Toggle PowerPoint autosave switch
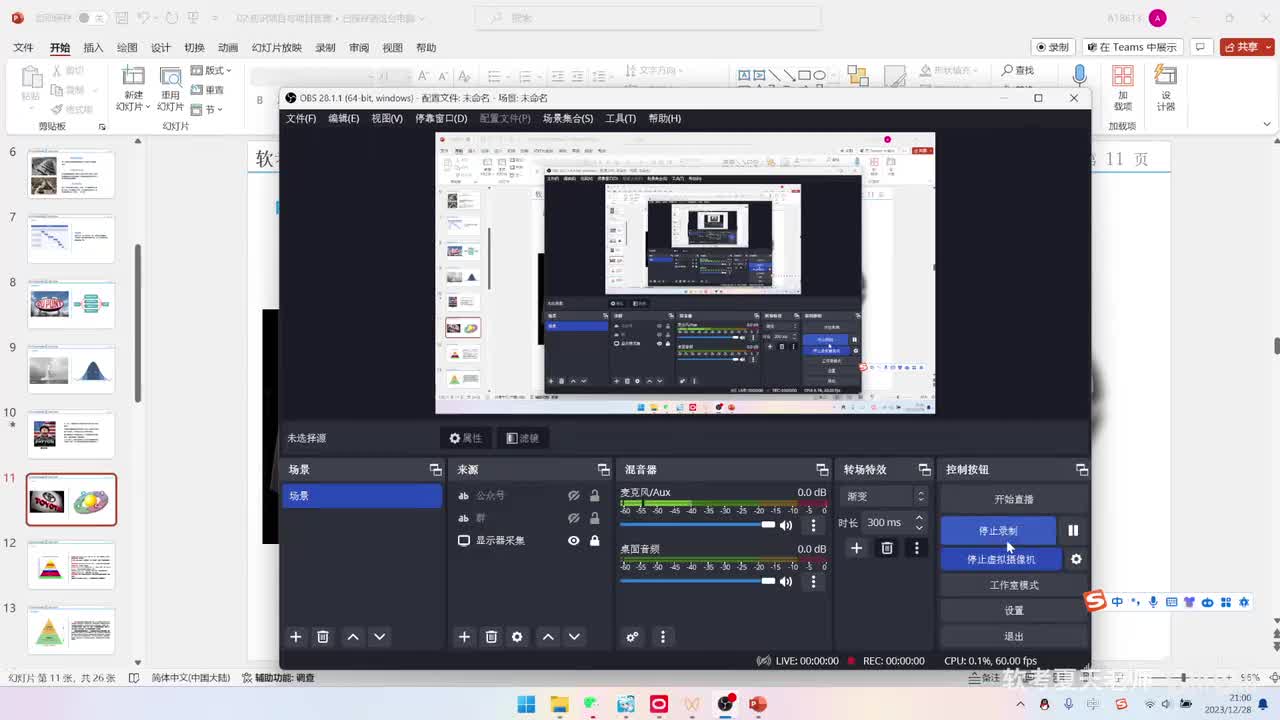1280x720 pixels. [91, 18]
